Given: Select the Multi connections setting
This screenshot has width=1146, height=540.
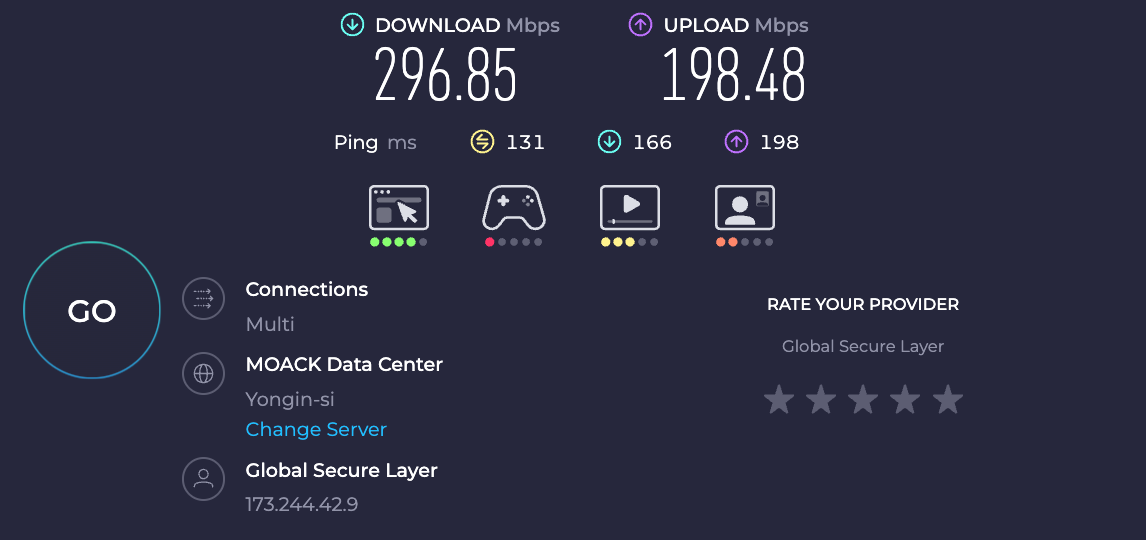Looking at the screenshot, I should 270,324.
